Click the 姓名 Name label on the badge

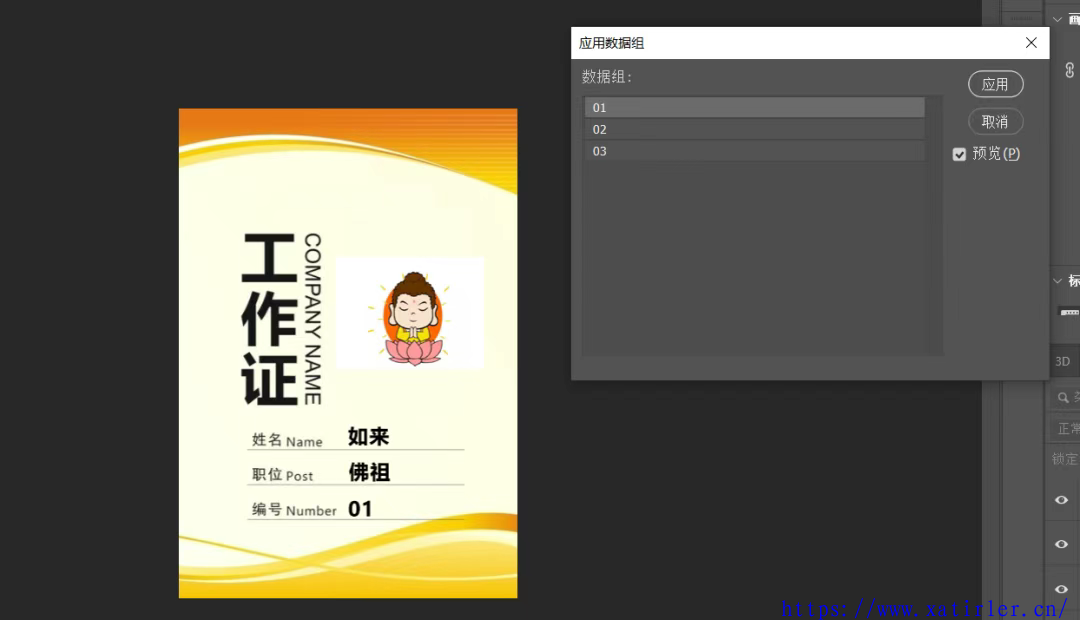point(287,440)
